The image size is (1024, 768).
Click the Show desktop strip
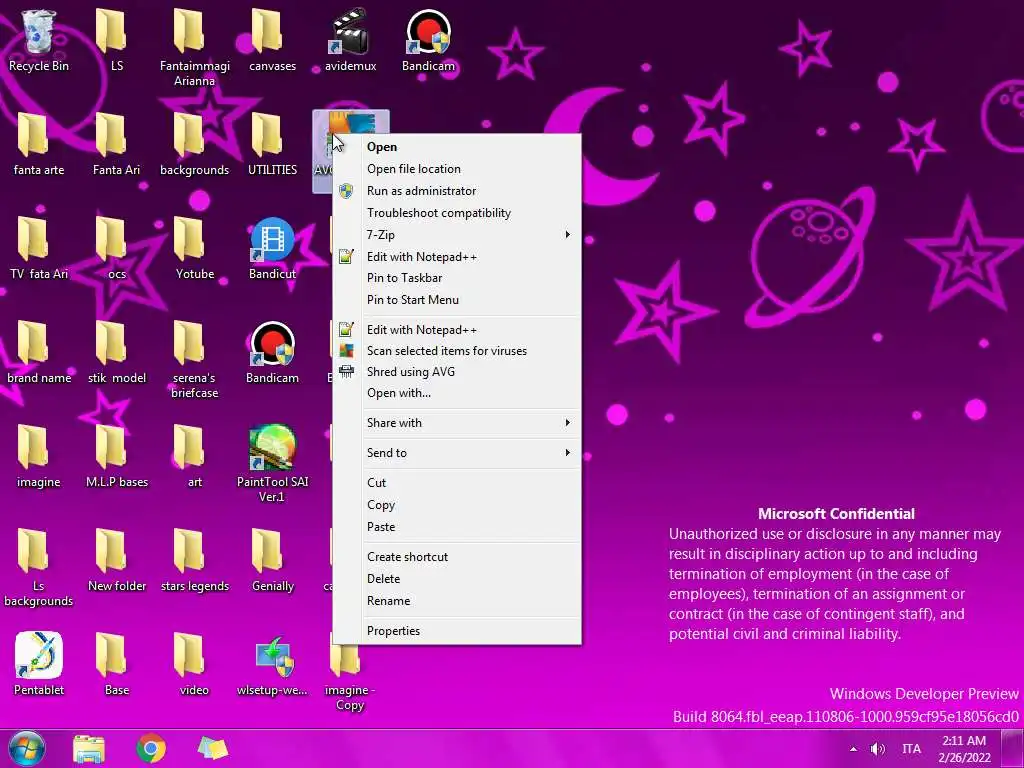1013,748
